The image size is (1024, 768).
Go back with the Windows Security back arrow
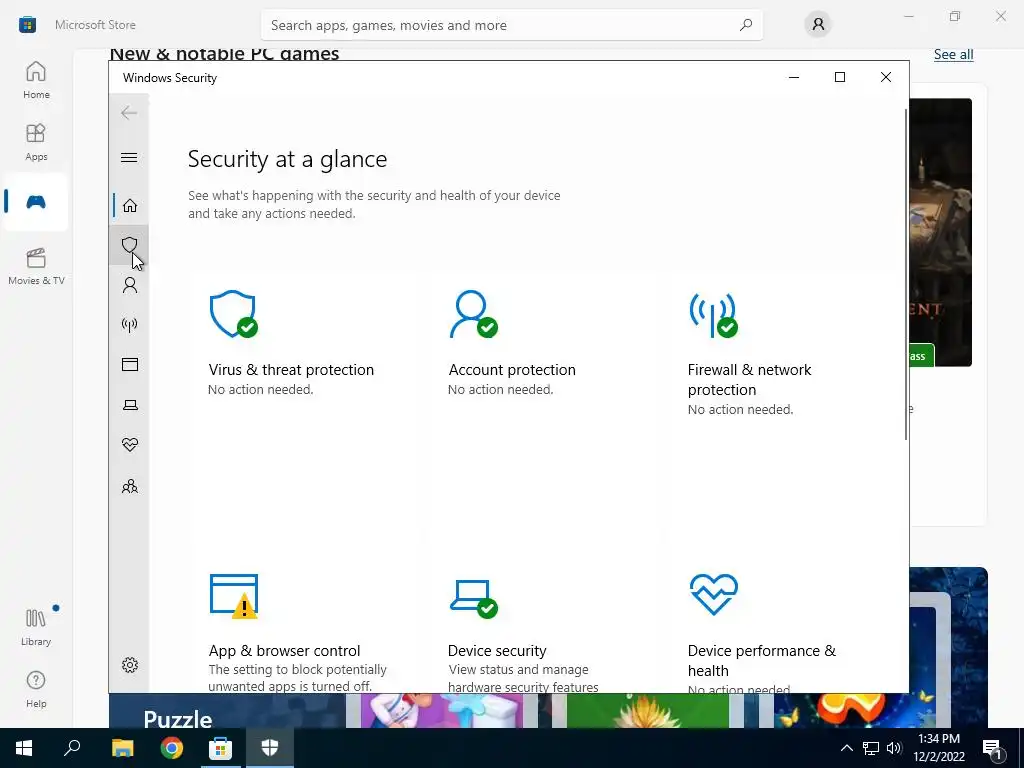129,113
